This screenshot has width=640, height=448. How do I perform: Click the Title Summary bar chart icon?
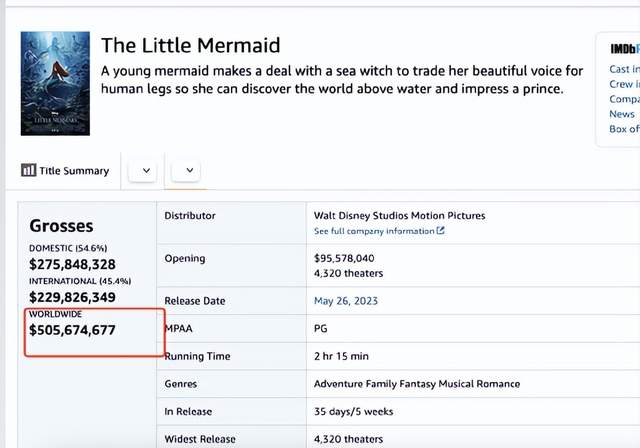(28, 170)
